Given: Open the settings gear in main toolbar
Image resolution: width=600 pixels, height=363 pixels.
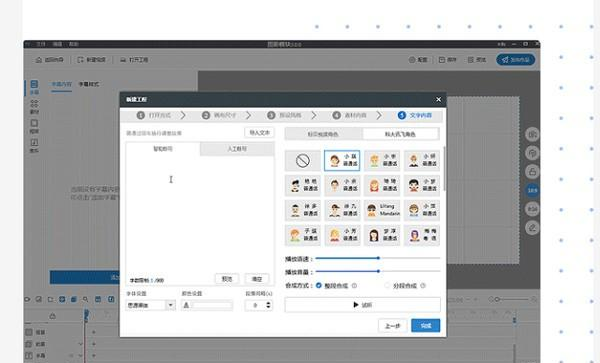Looking at the screenshot, I should tap(412, 60).
